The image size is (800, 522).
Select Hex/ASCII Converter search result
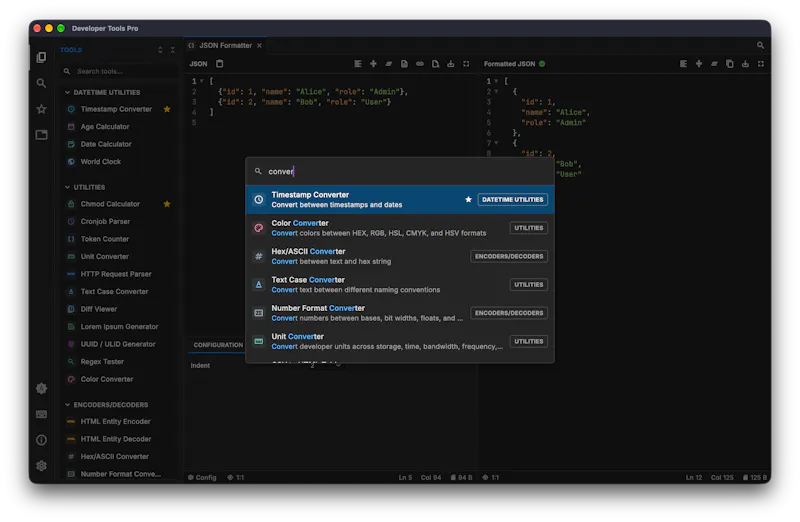click(x=399, y=256)
